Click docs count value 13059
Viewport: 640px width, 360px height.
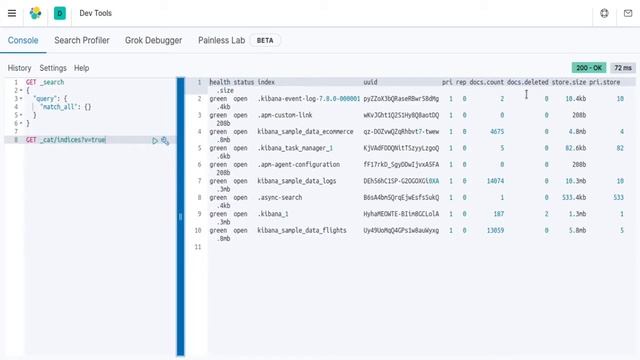click(x=495, y=230)
